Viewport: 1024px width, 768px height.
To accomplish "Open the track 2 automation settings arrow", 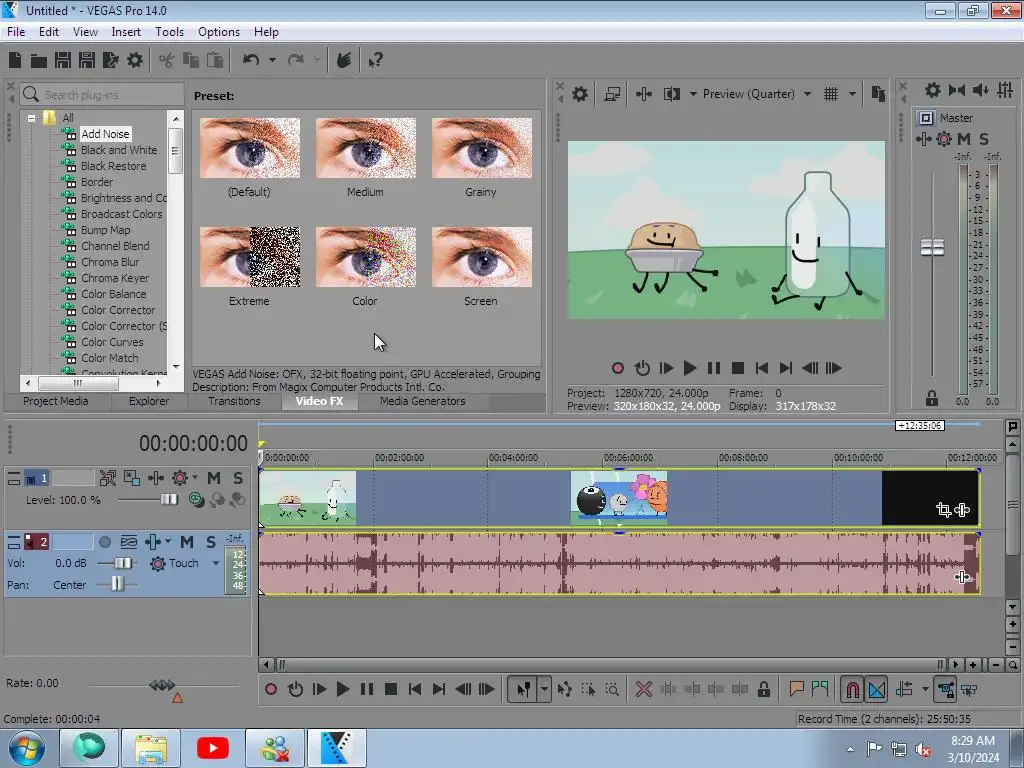I will pos(168,541).
